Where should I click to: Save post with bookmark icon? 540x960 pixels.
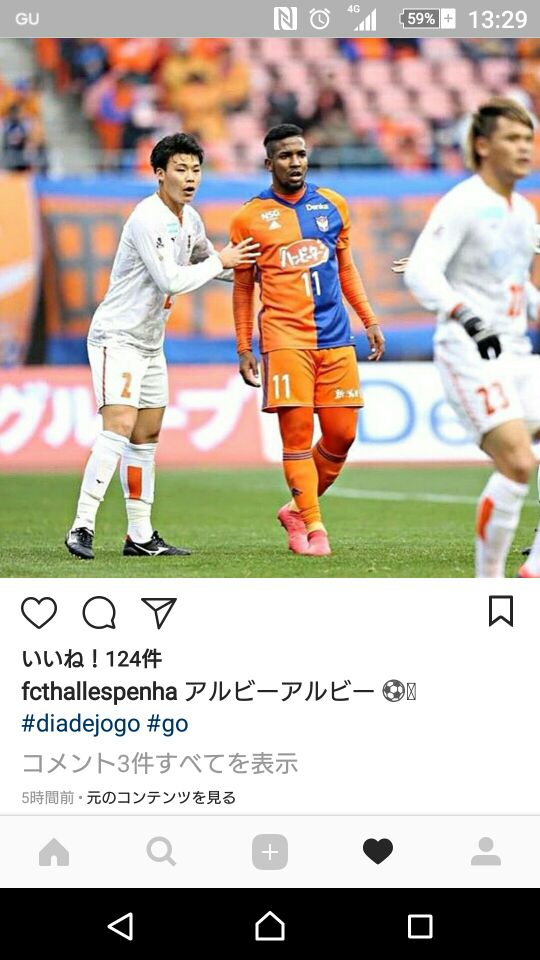(501, 611)
